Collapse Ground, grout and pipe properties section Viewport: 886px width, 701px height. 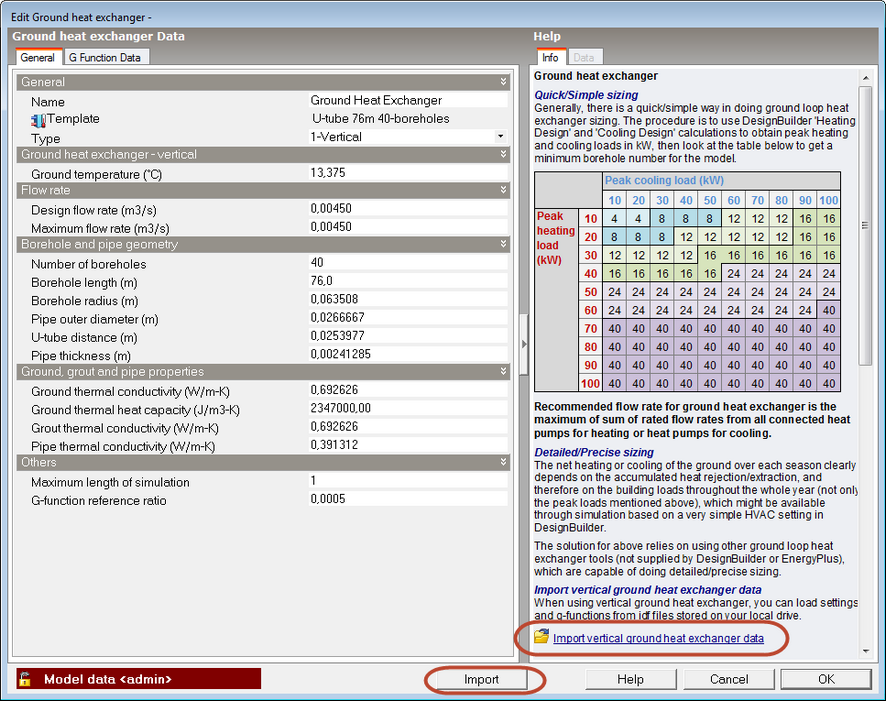(504, 372)
